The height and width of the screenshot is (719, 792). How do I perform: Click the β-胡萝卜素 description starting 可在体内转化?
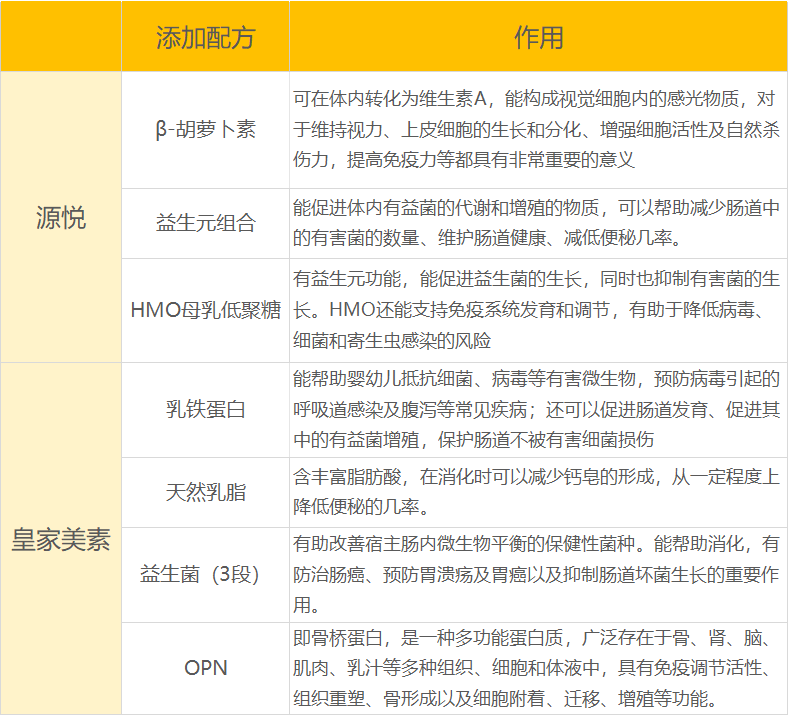[538, 130]
